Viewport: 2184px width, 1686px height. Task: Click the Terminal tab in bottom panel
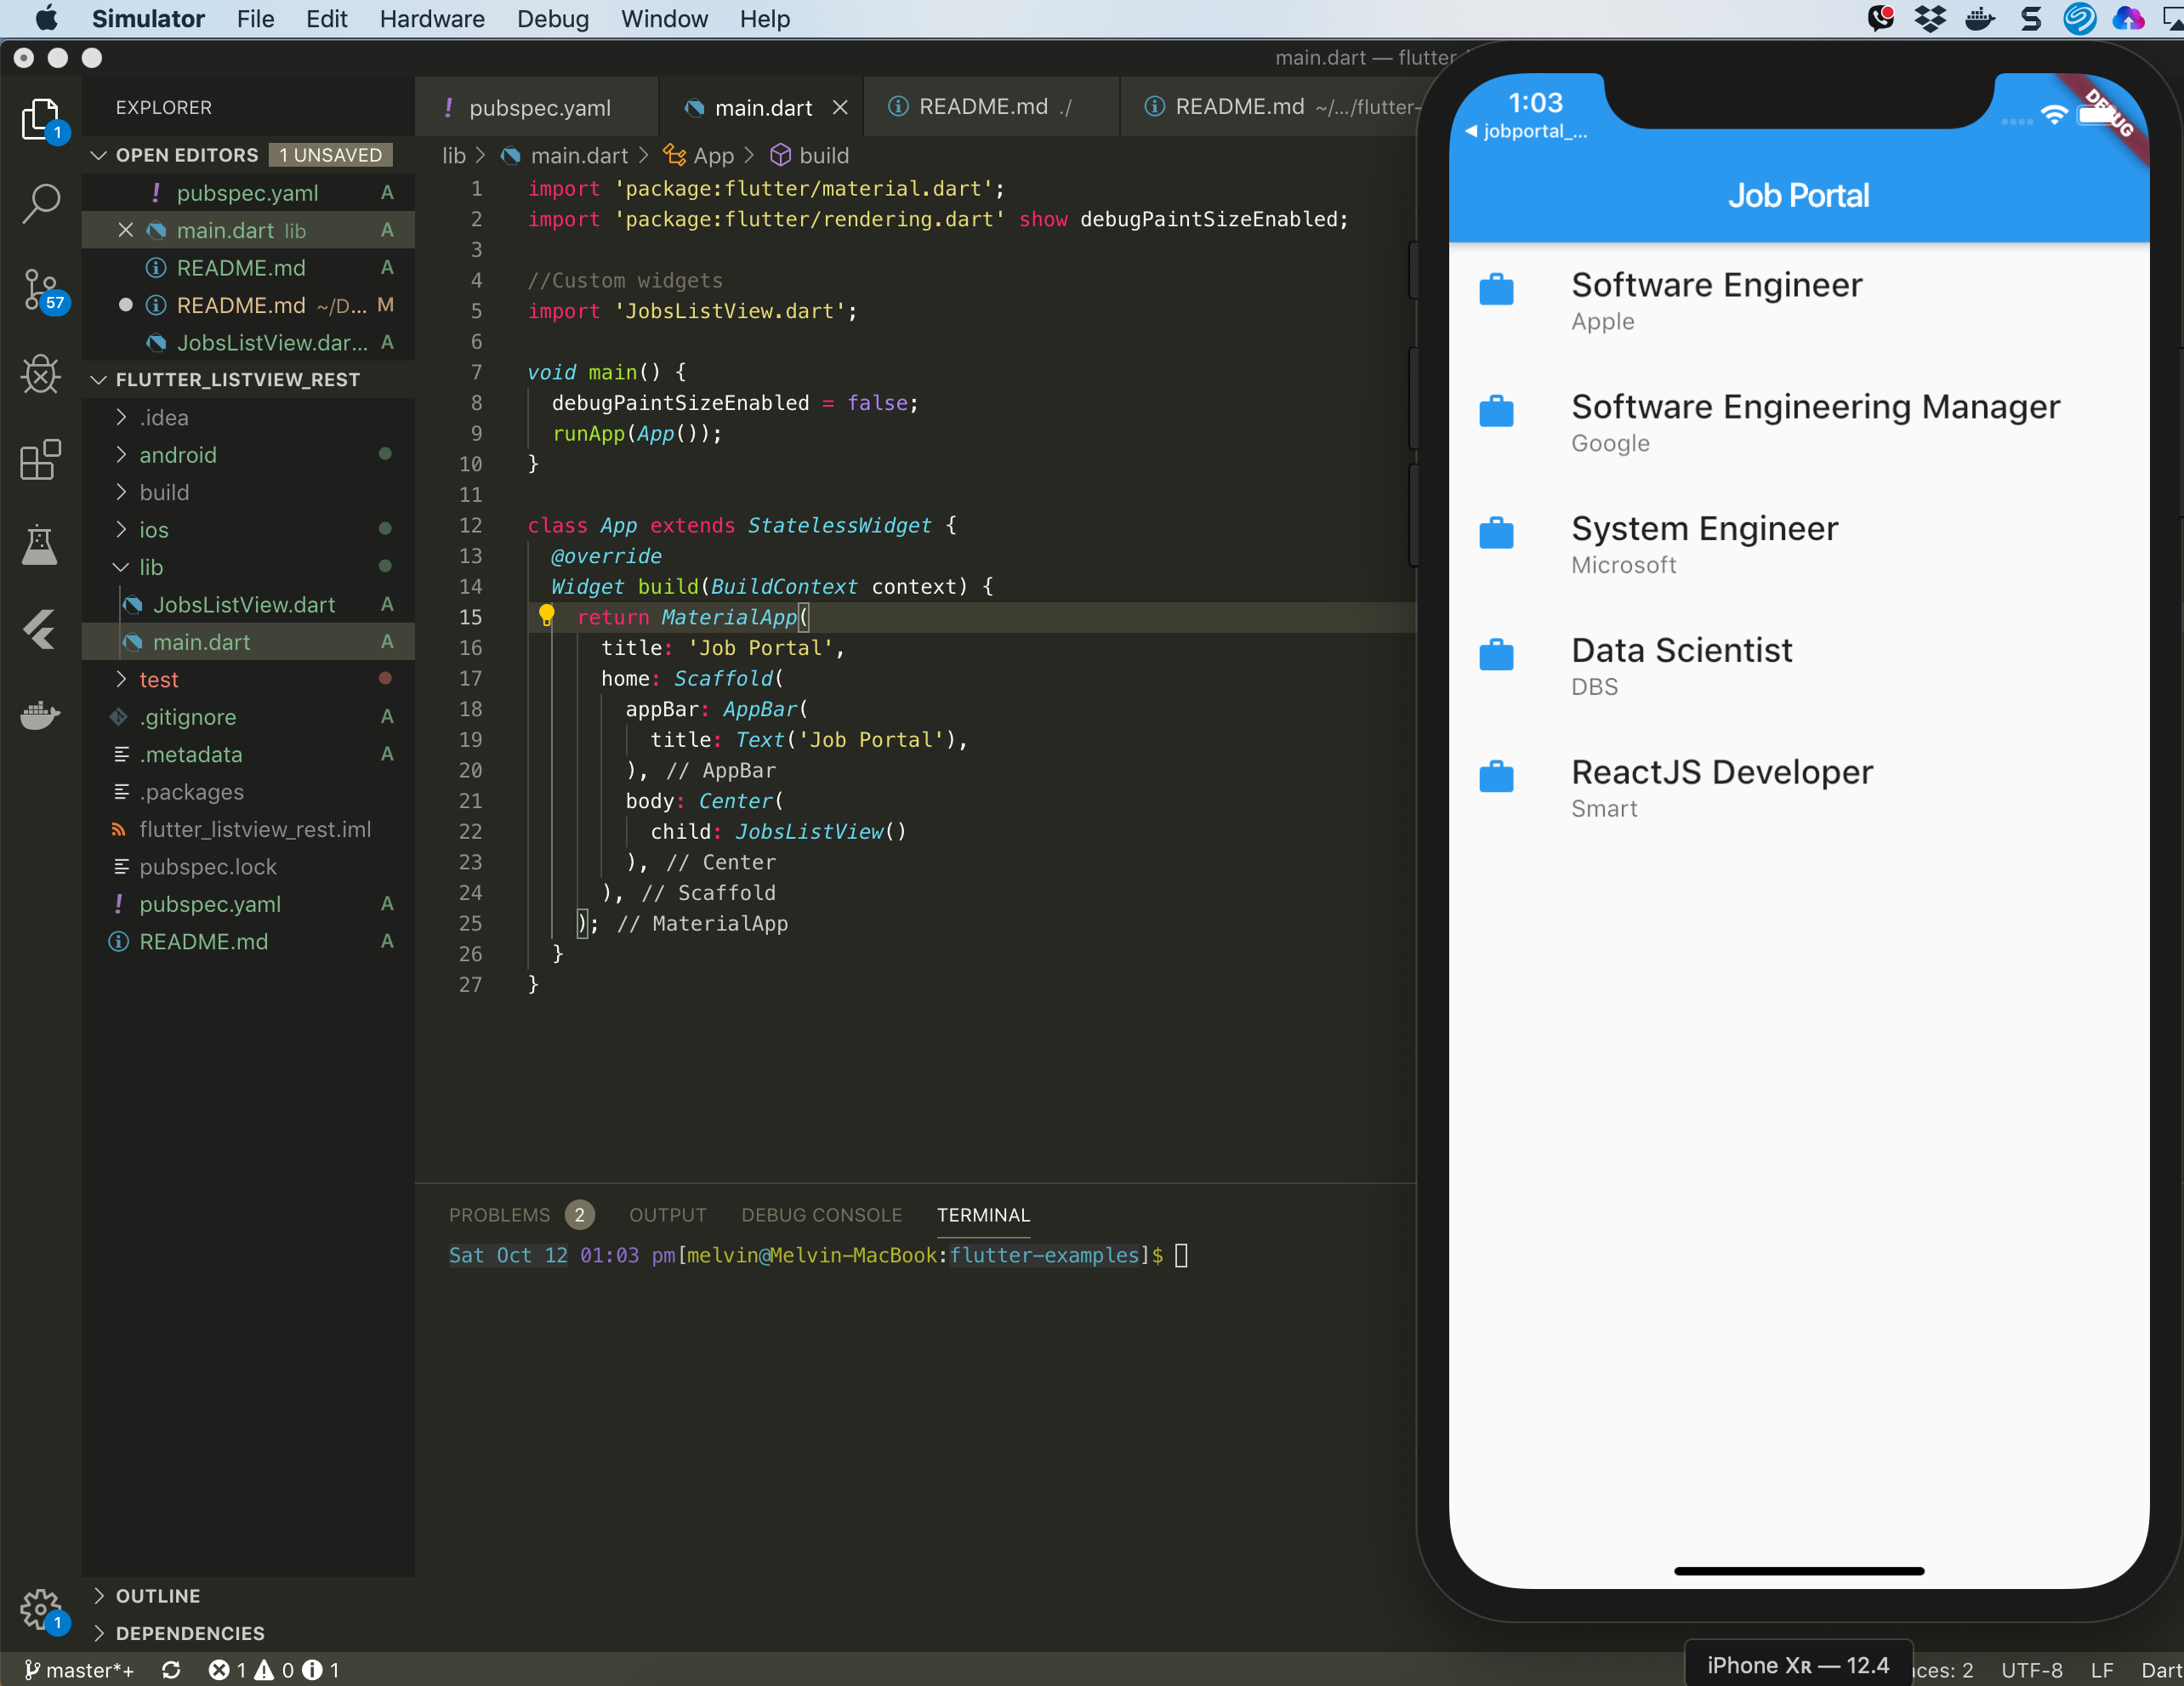982,1213
